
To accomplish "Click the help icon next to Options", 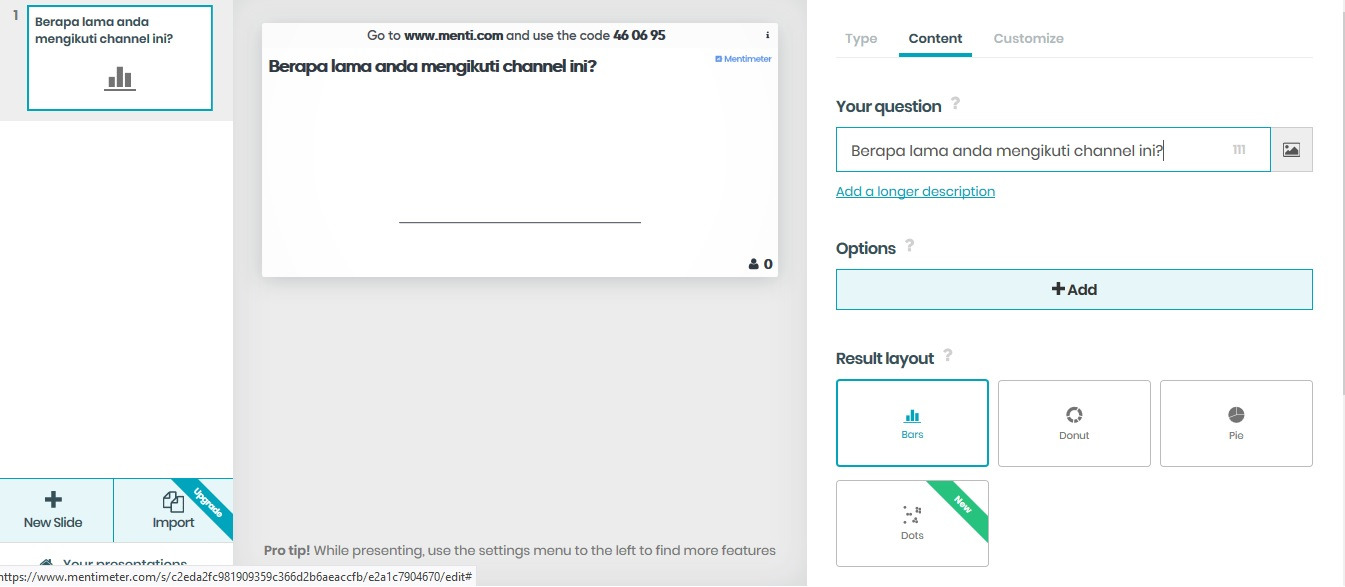I will pyautogui.click(x=909, y=245).
